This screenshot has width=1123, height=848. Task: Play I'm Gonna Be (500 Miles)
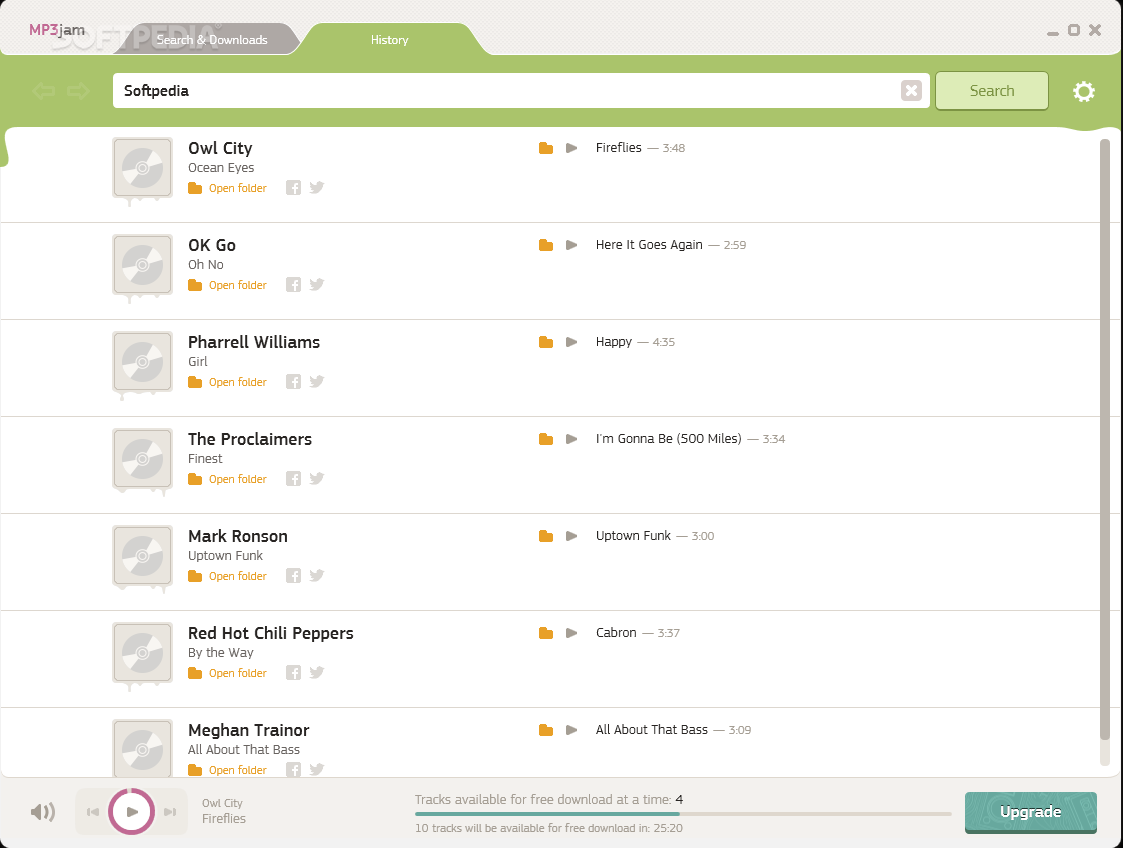572,439
